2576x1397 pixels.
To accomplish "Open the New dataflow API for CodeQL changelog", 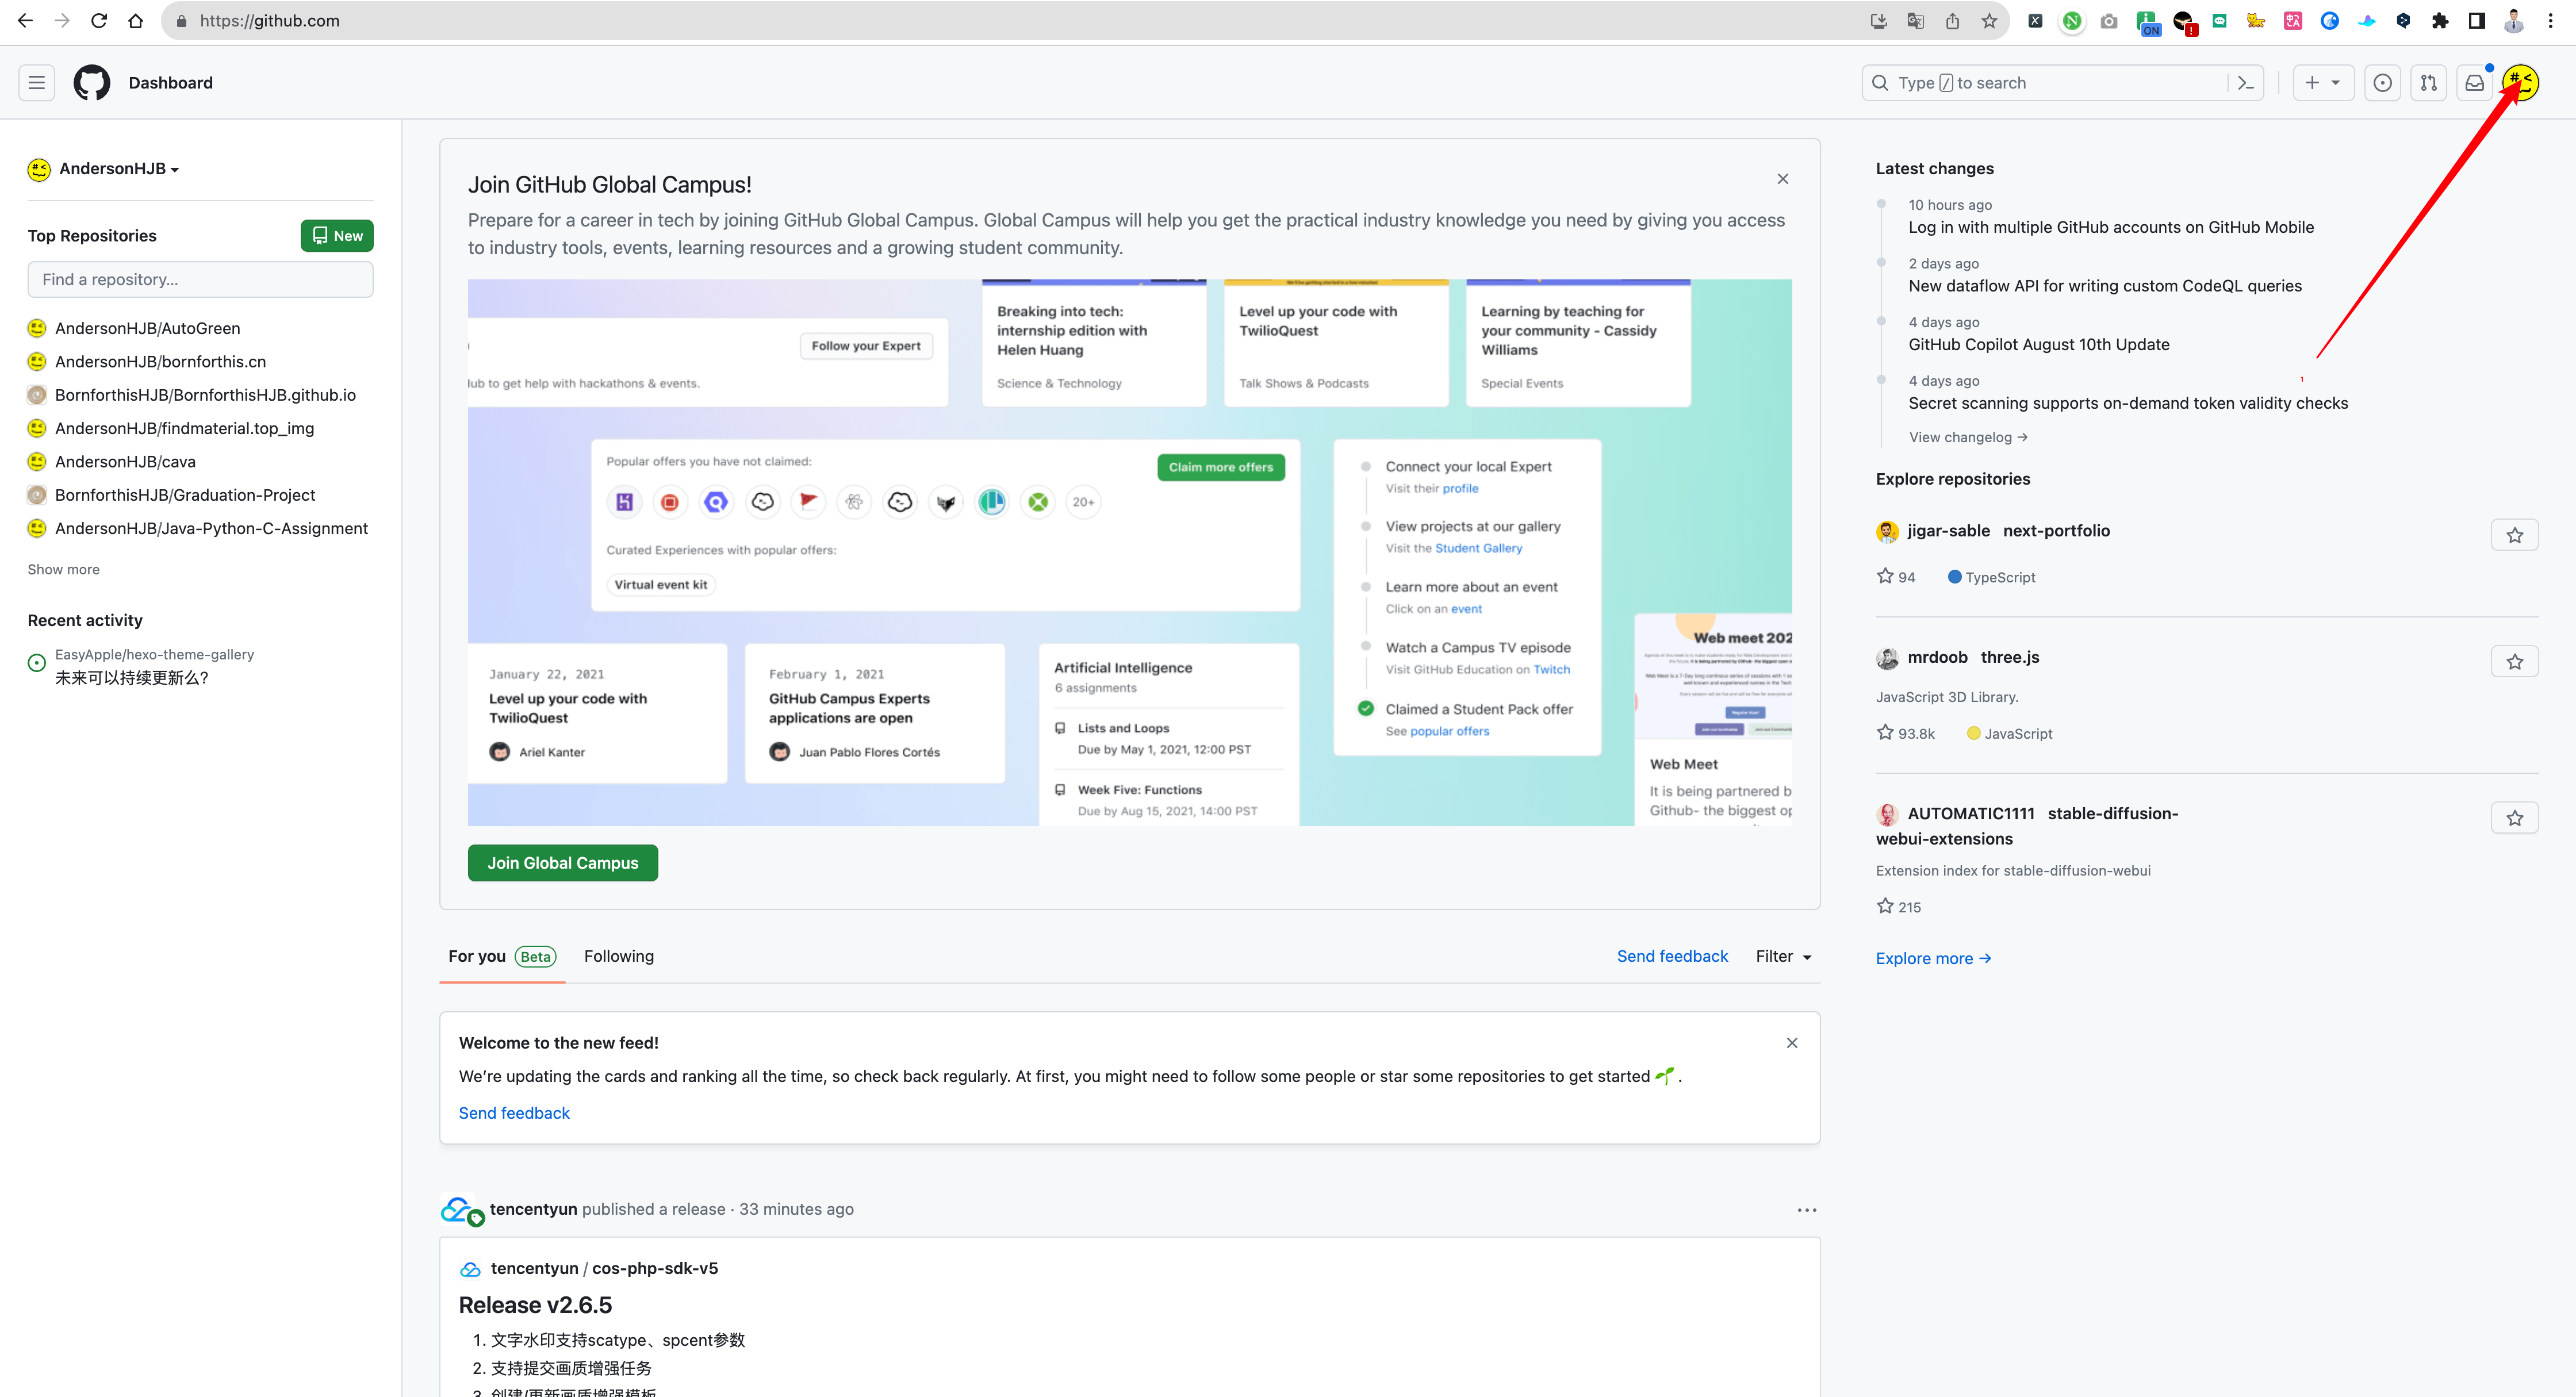I will 2105,286.
